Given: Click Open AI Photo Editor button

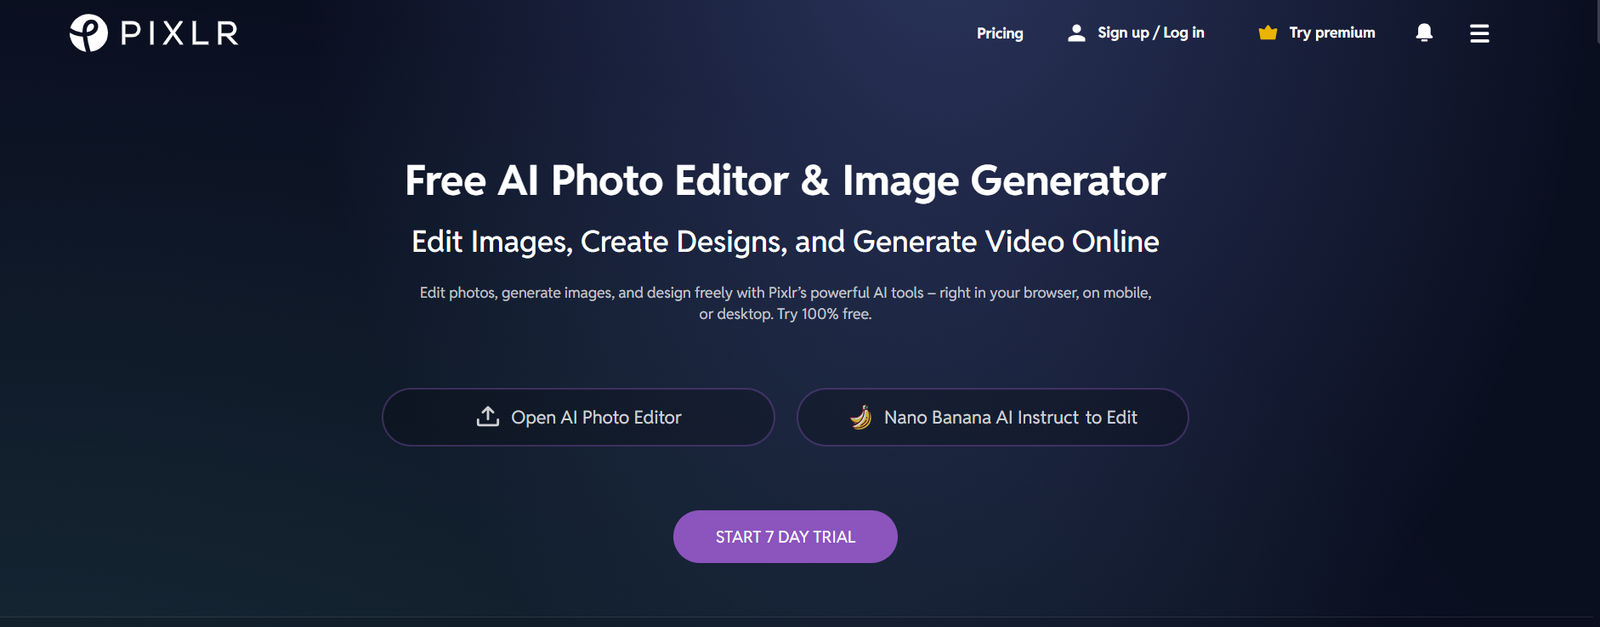Looking at the screenshot, I should 578,417.
